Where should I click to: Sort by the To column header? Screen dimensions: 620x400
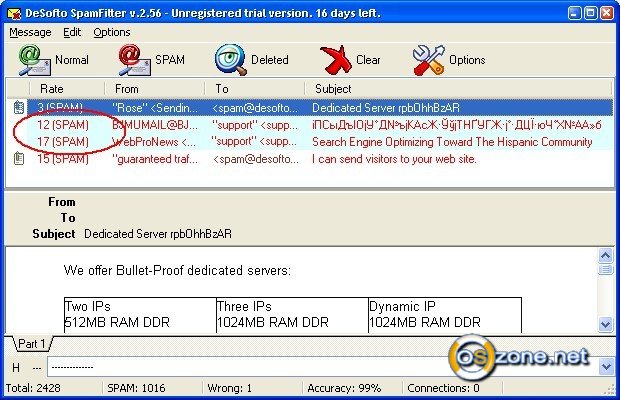click(x=255, y=89)
